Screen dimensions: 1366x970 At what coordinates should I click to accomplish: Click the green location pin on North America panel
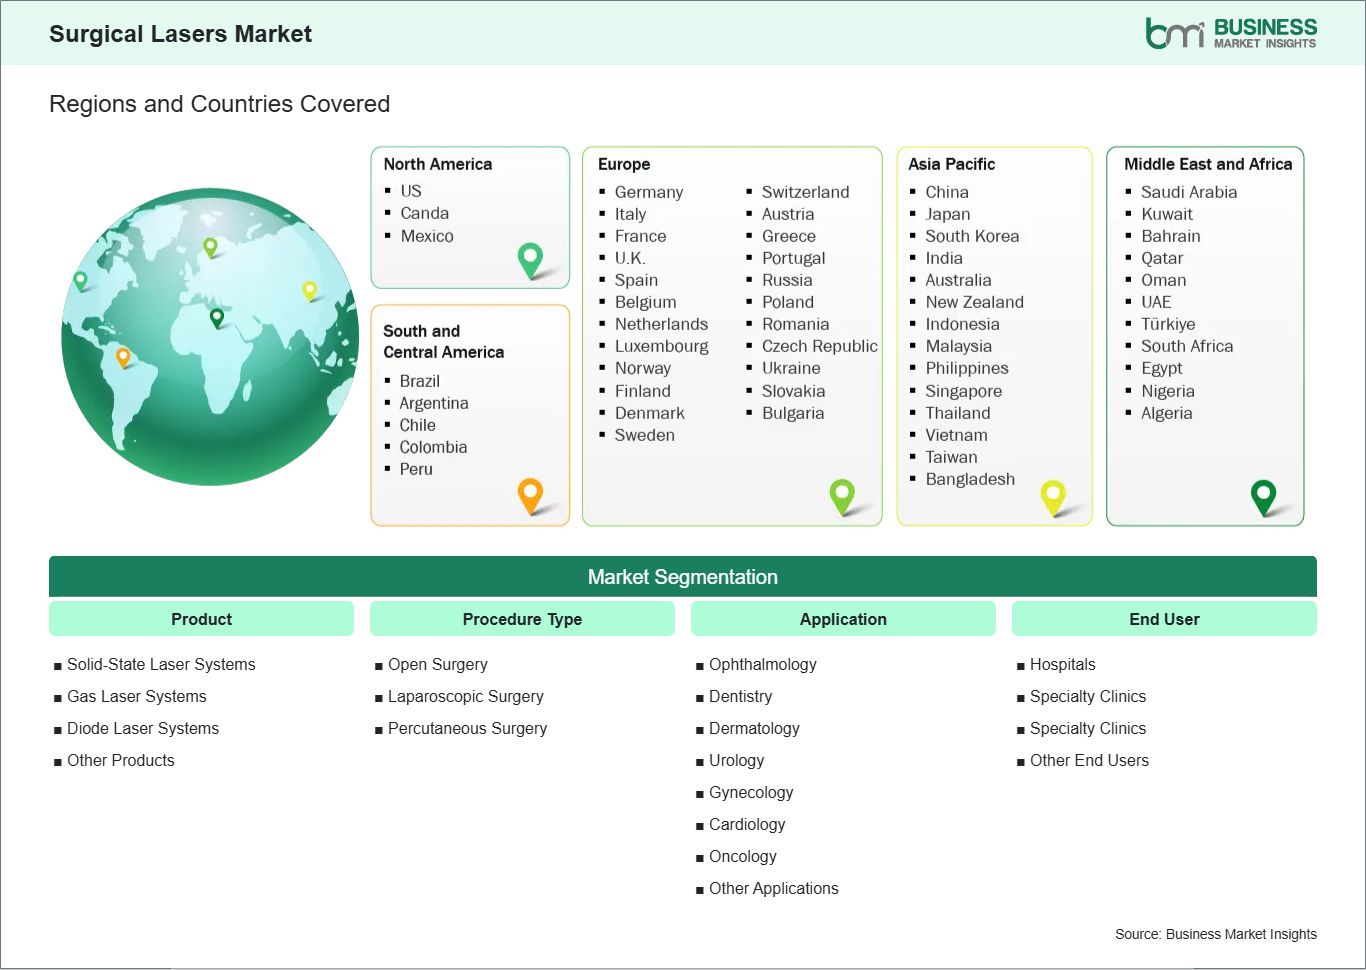coord(529,258)
